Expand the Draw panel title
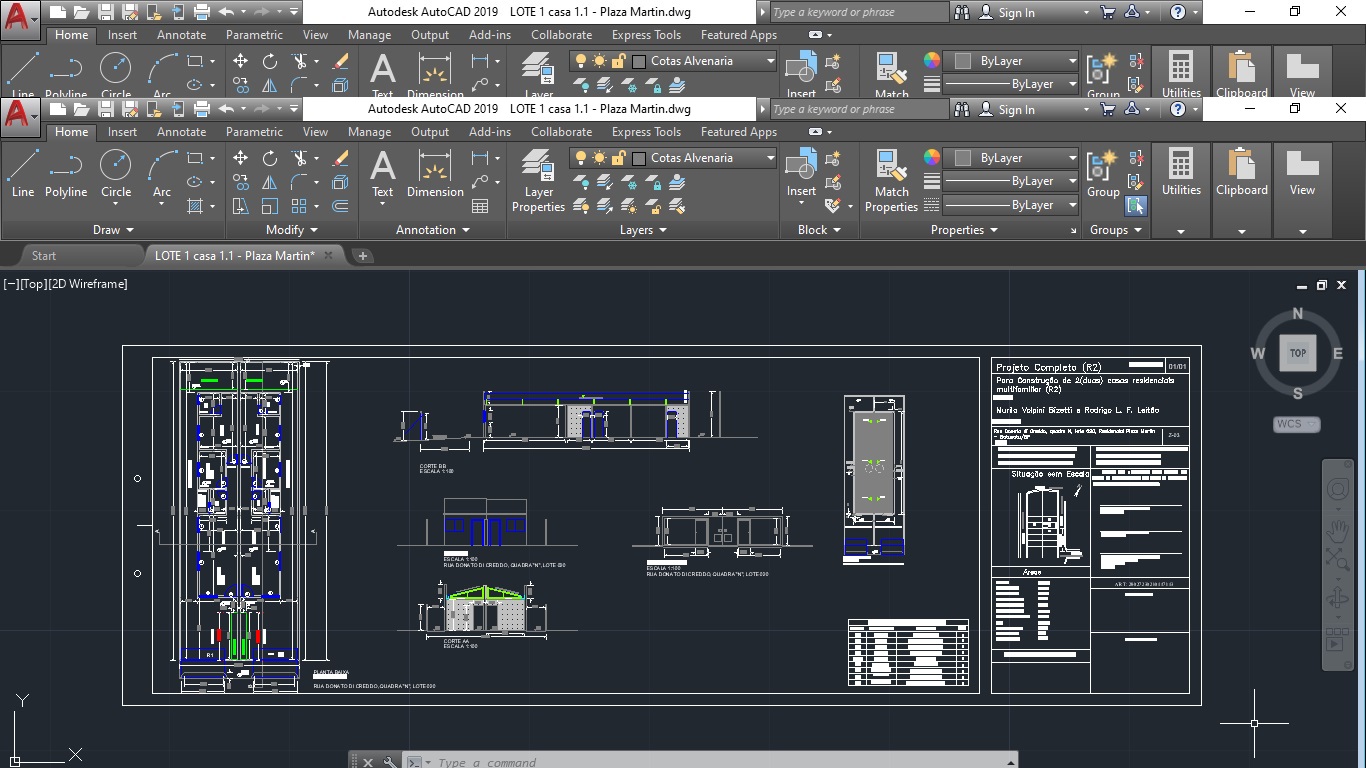This screenshot has width=1366, height=768. (x=113, y=230)
